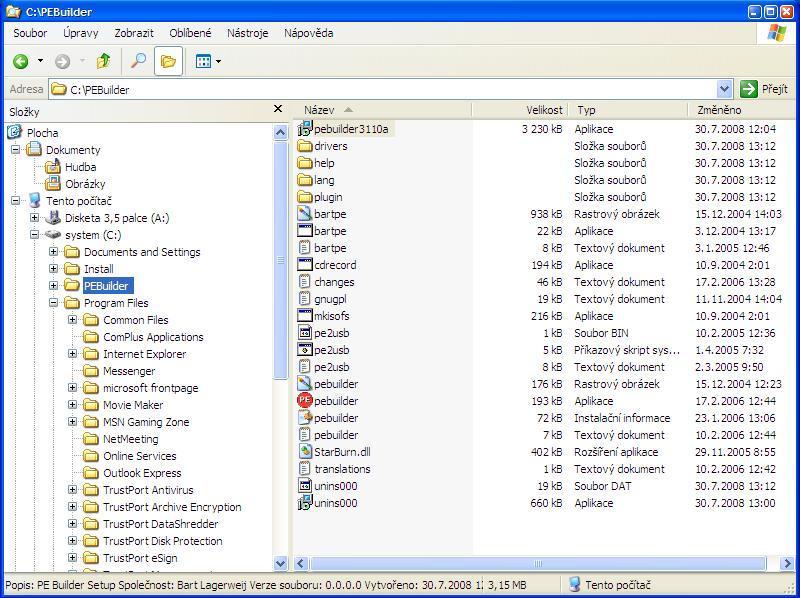This screenshot has height=598, width=800.
Task: Sort by the Název column header
Action: tap(383, 110)
